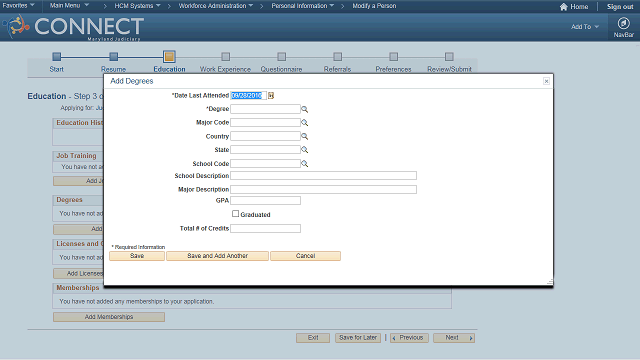Open the NavBar compass icon

point(623,23)
